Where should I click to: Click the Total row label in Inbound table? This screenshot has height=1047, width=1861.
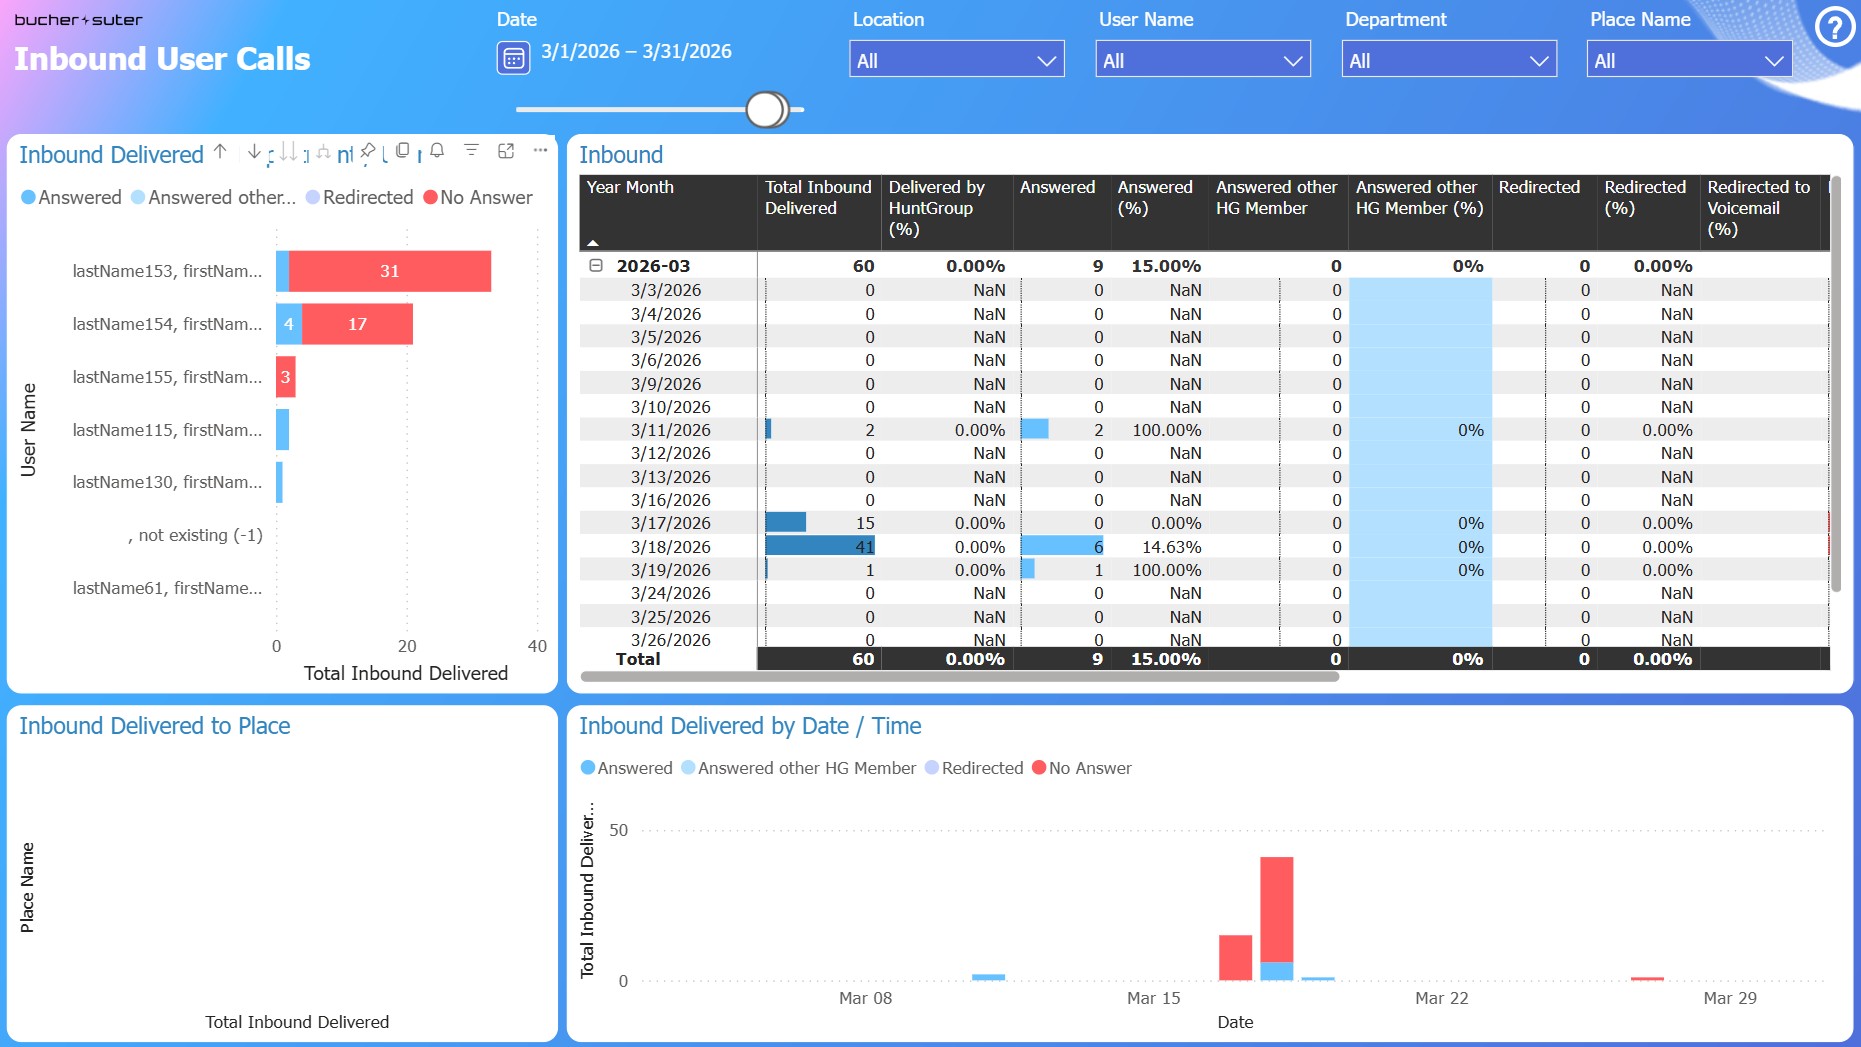point(638,659)
